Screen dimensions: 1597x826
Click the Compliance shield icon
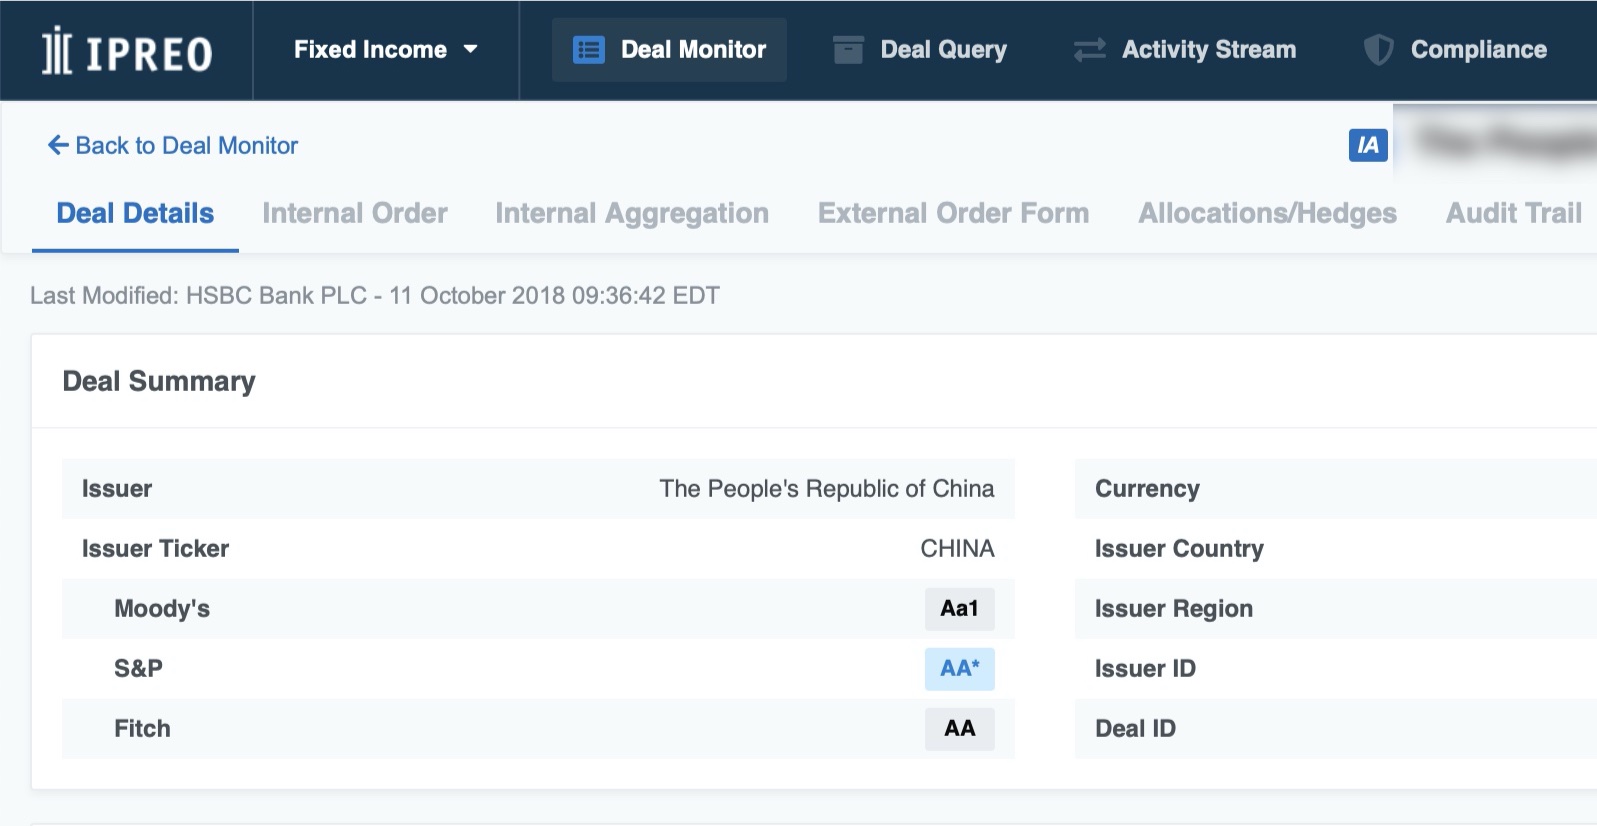tap(1378, 50)
